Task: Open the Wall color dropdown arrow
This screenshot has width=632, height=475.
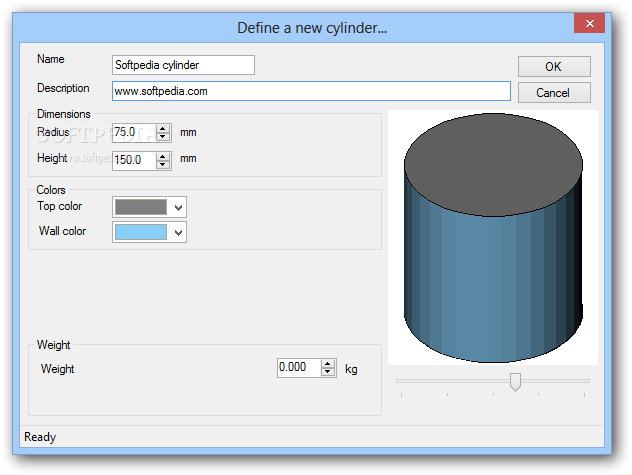Action: pyautogui.click(x=178, y=233)
